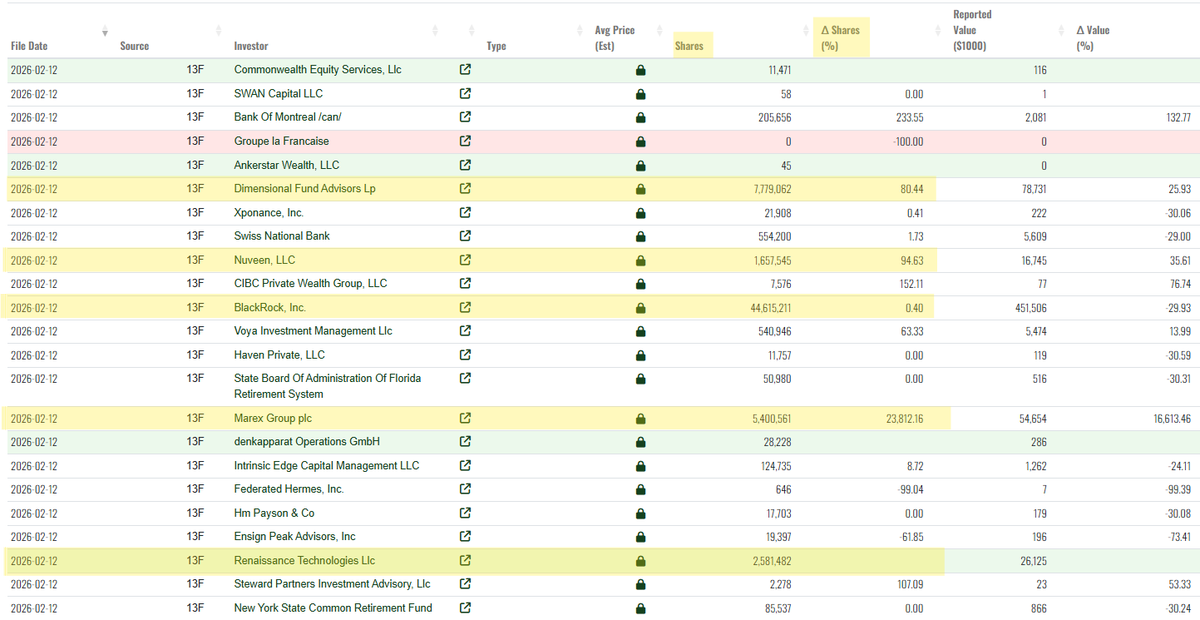Screen dimensions: 1200x620
Task: Sort table by Investor column arrows
Action: [437, 31]
